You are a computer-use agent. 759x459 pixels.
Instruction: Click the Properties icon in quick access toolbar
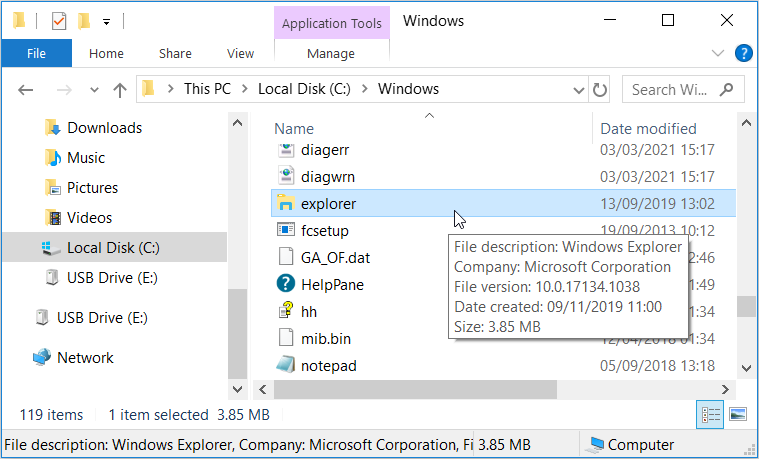(59, 20)
